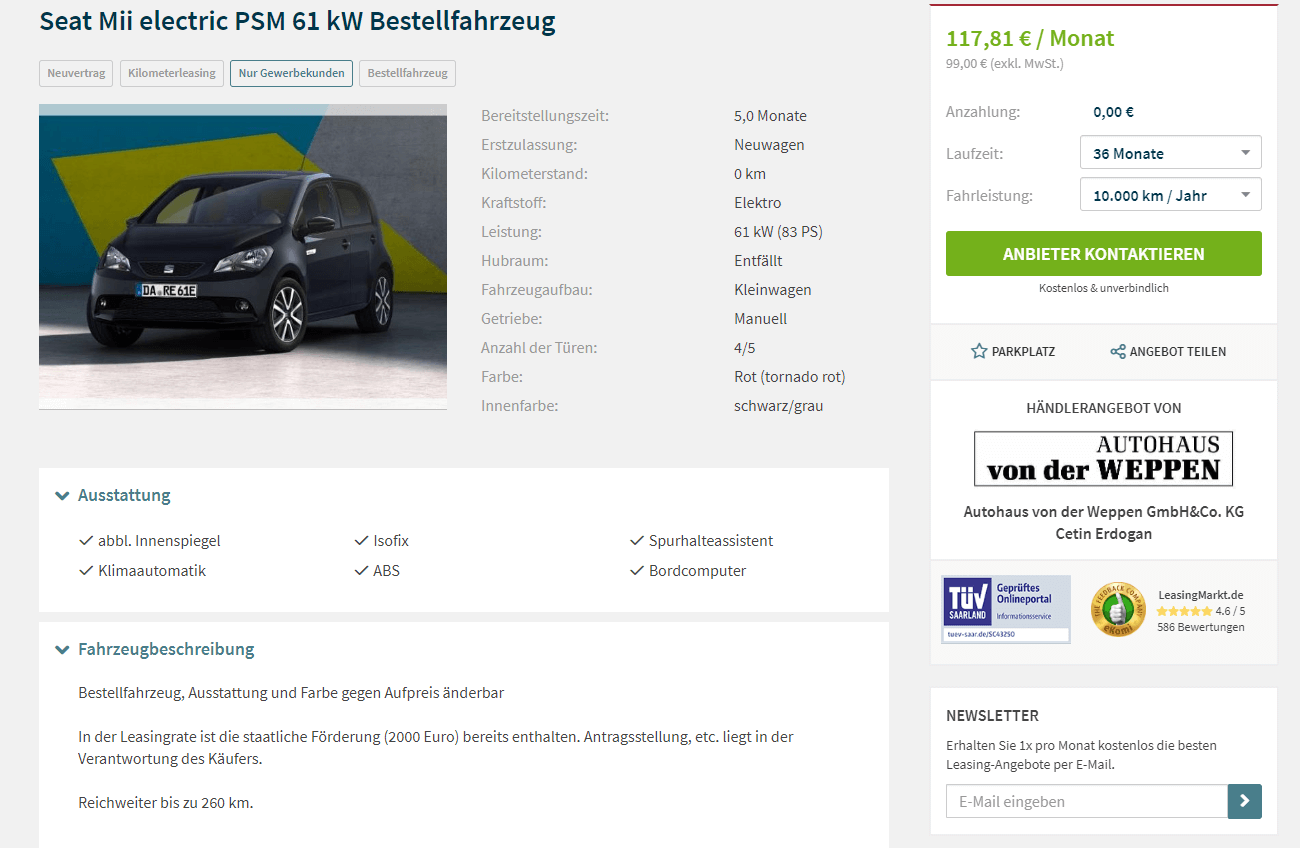Click dealer name Autohaus von der Weppen GmbH&Co. KG
The image size is (1300, 848).
click(1104, 511)
